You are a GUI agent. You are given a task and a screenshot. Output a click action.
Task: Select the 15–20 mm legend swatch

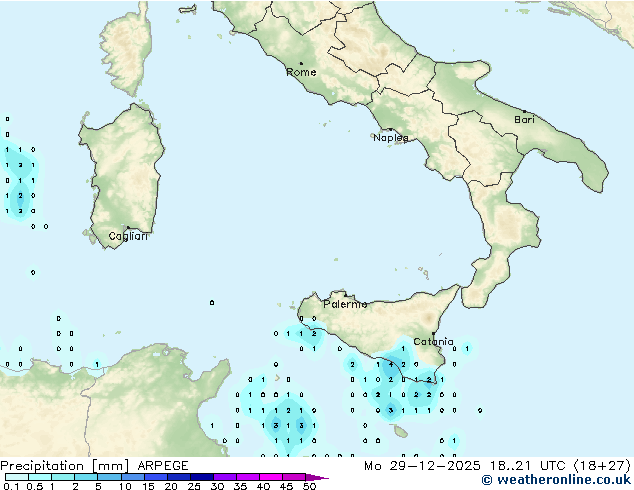[x=156, y=477]
